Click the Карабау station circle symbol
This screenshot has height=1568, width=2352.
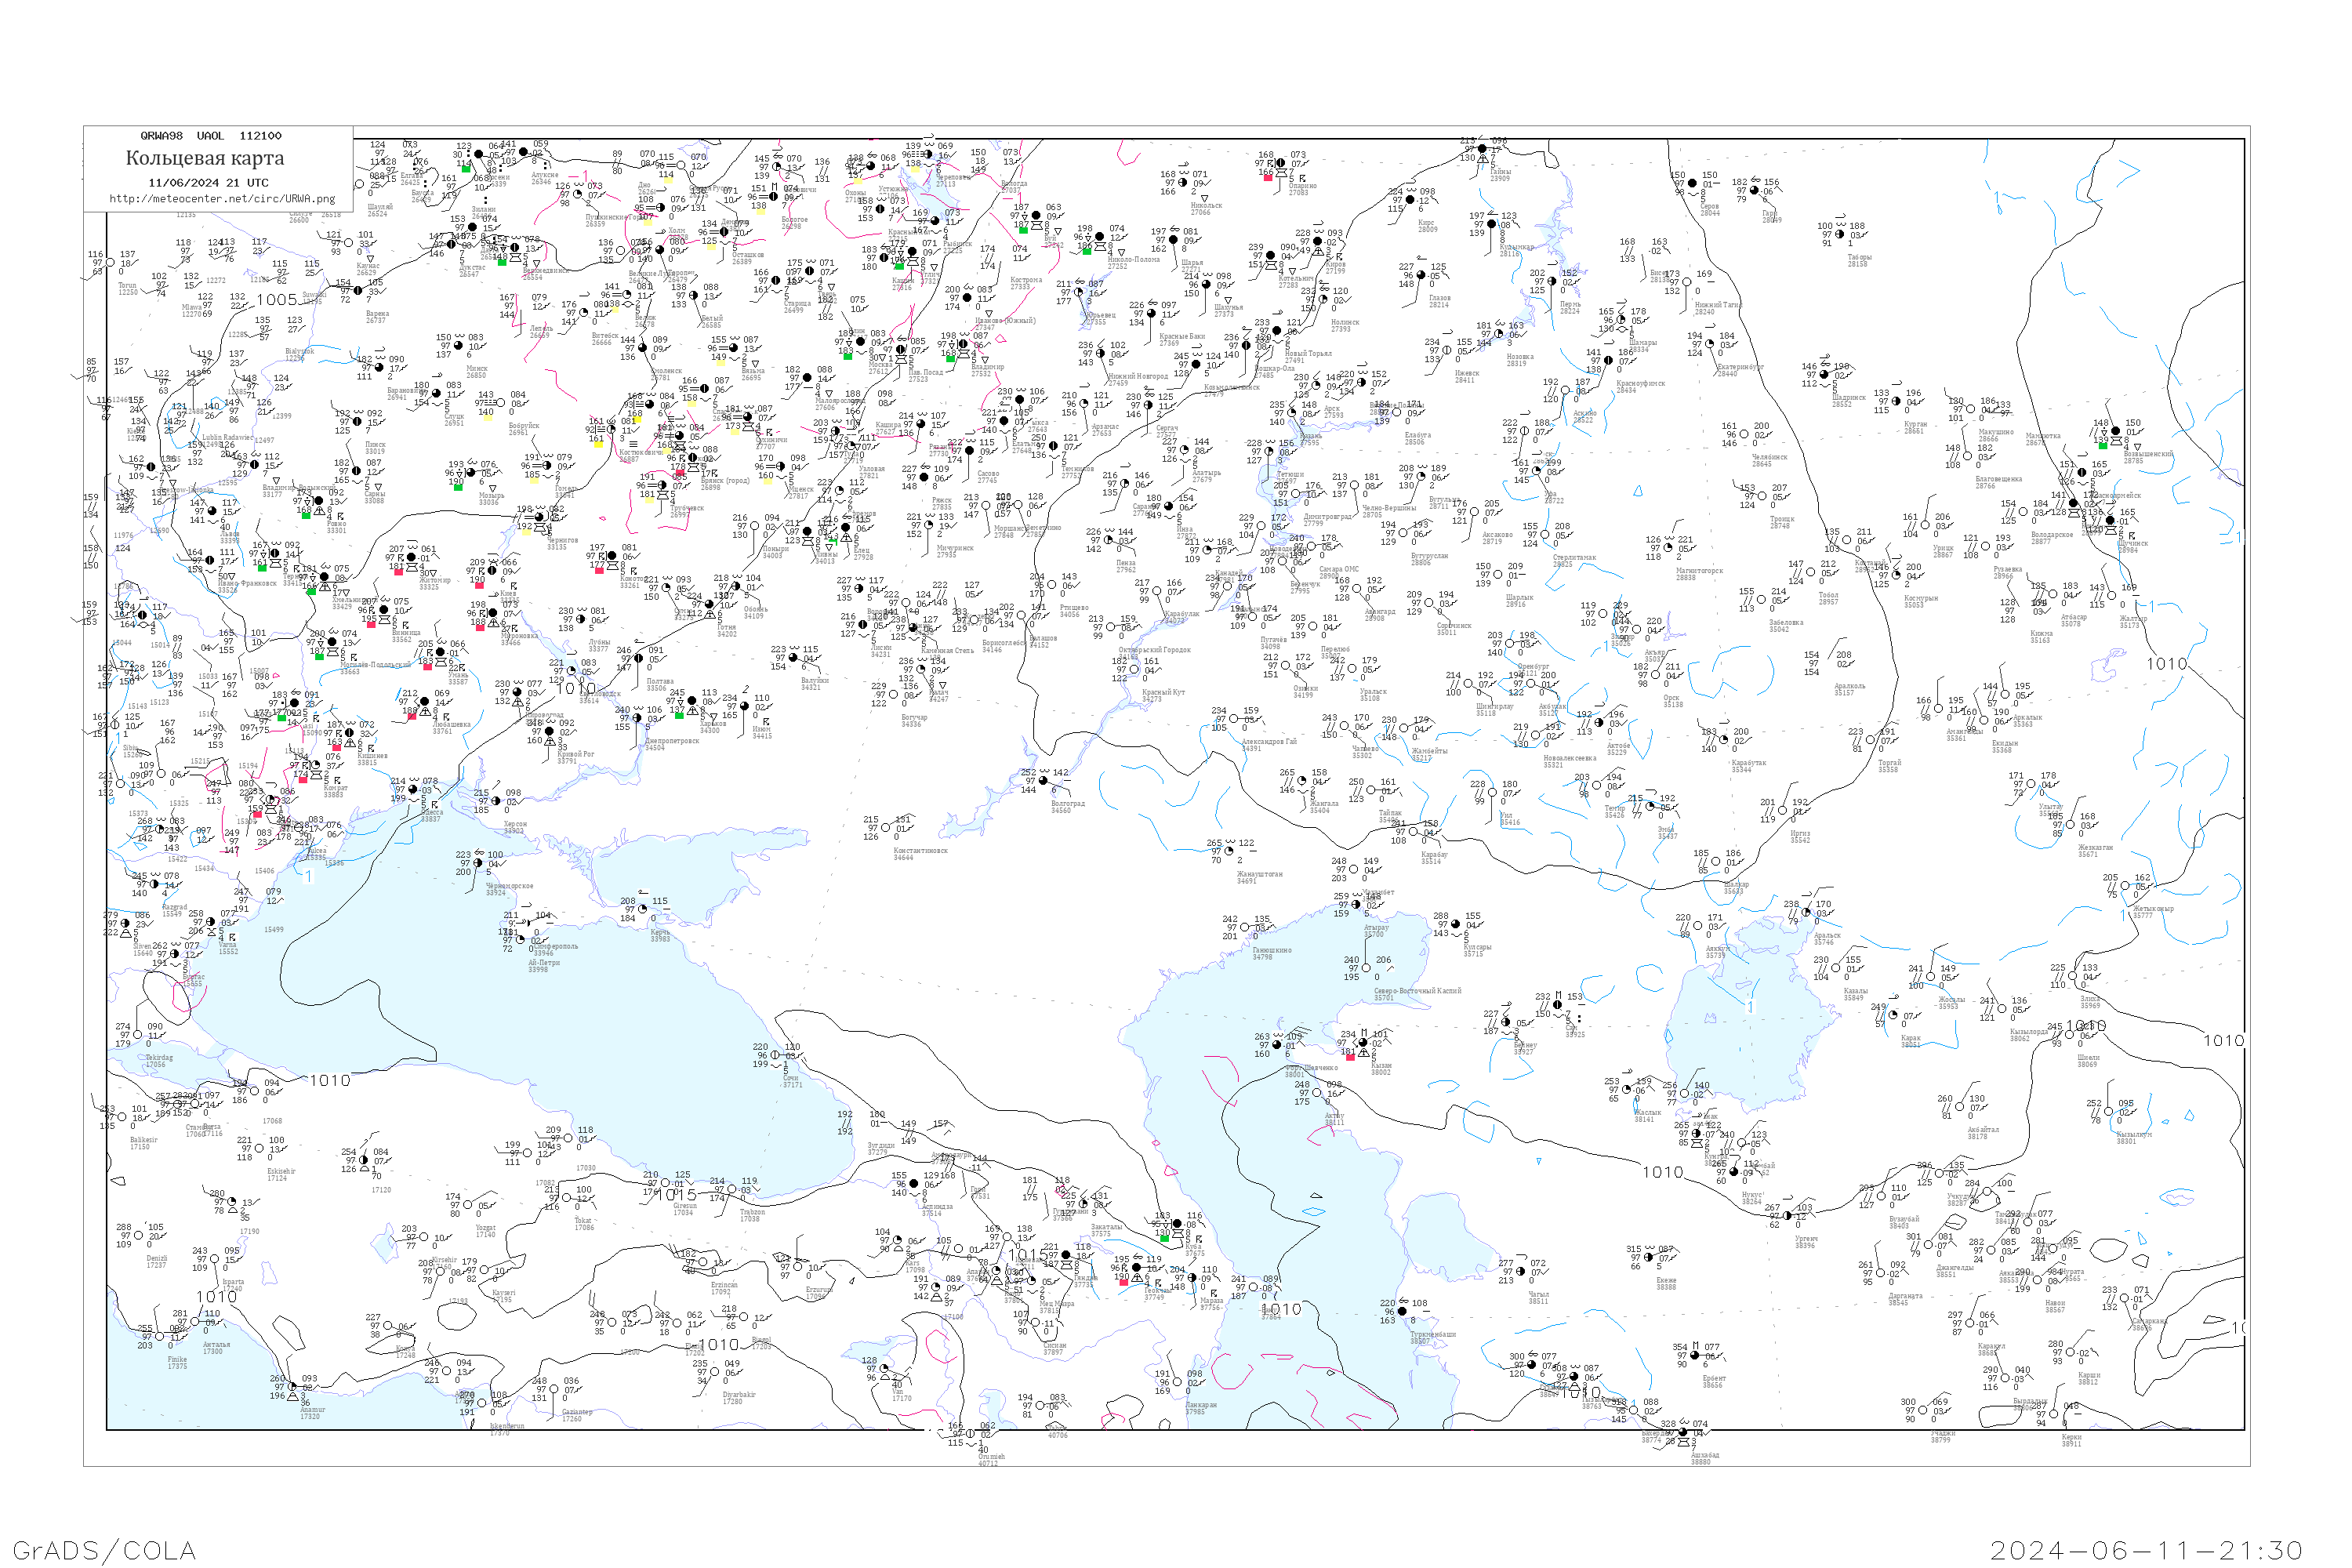click(x=1413, y=832)
